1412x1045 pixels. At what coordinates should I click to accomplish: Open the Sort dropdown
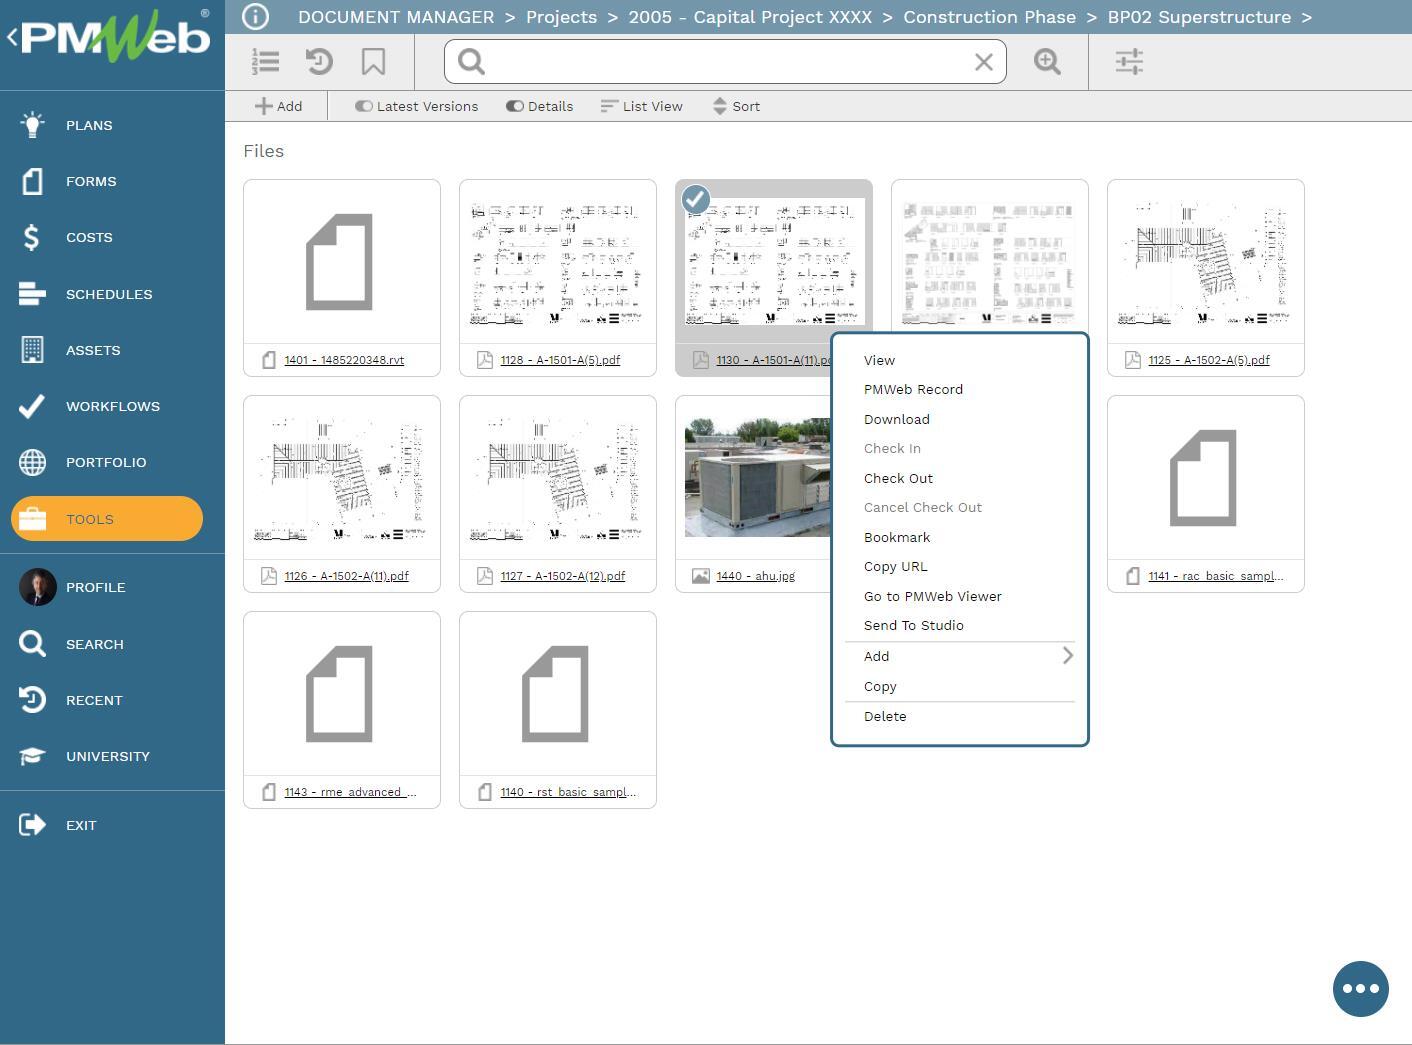[736, 106]
